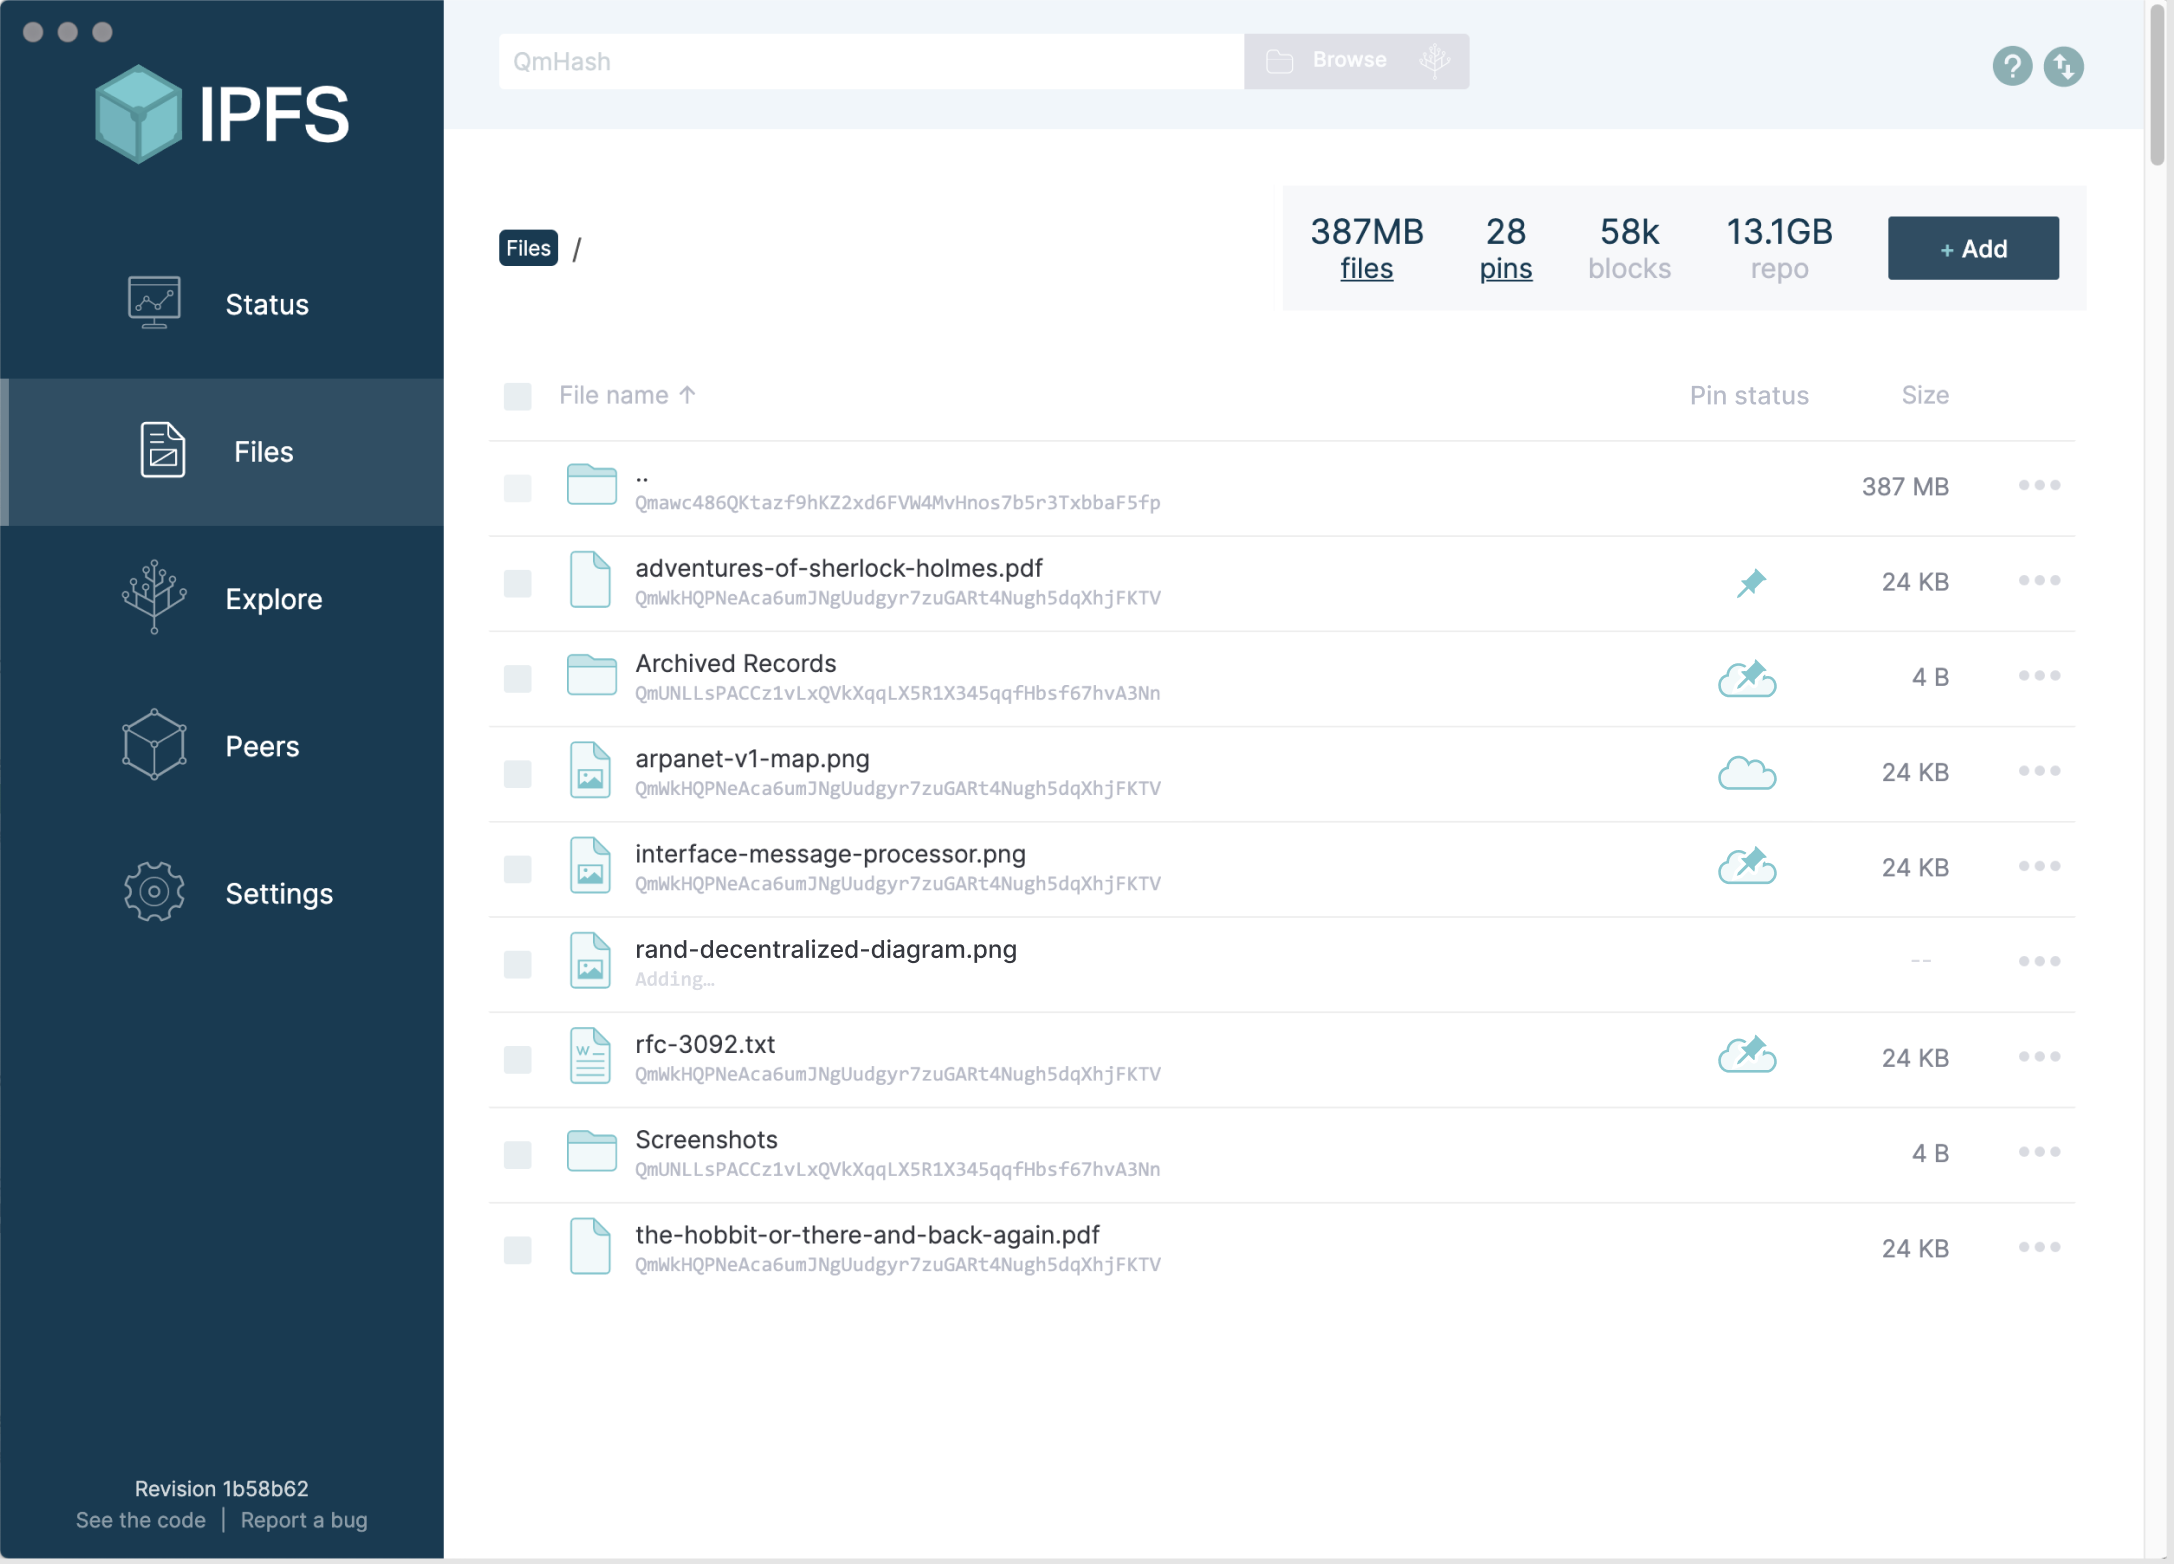The width and height of the screenshot is (2174, 1564).
Task: Sort by File name column header
Action: (x=627, y=395)
